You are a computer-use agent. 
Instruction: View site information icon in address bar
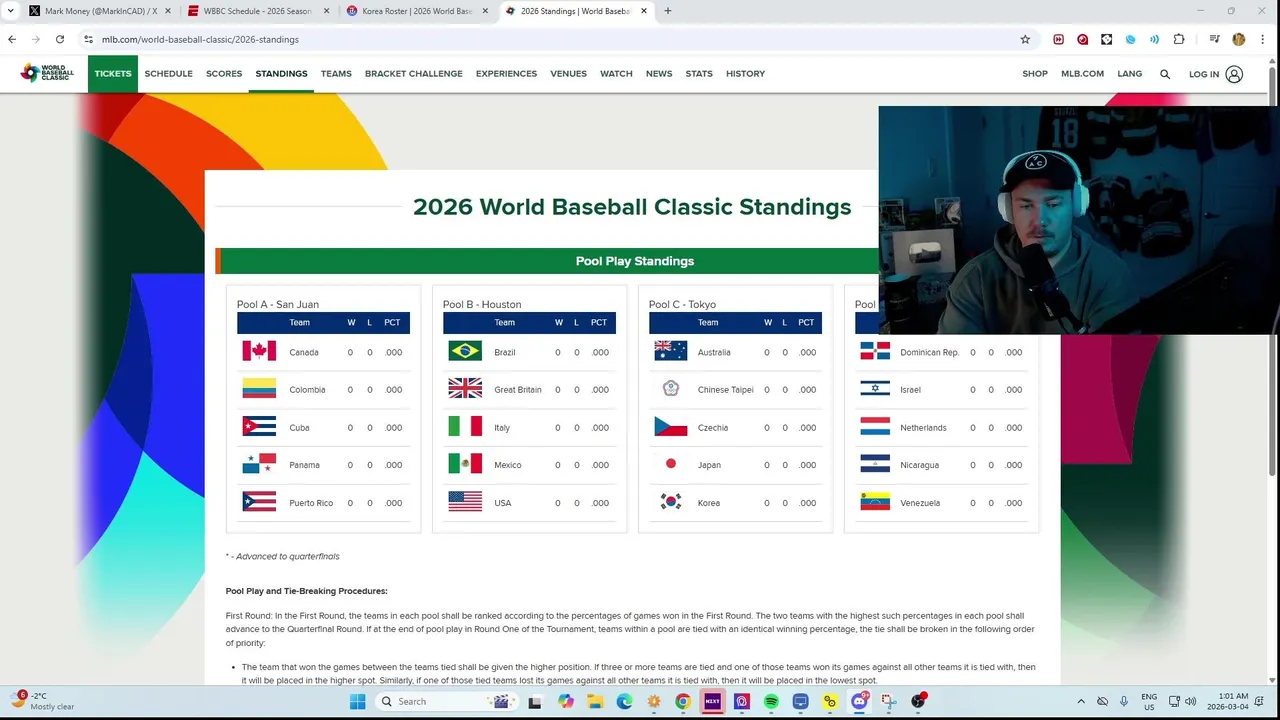(x=88, y=39)
